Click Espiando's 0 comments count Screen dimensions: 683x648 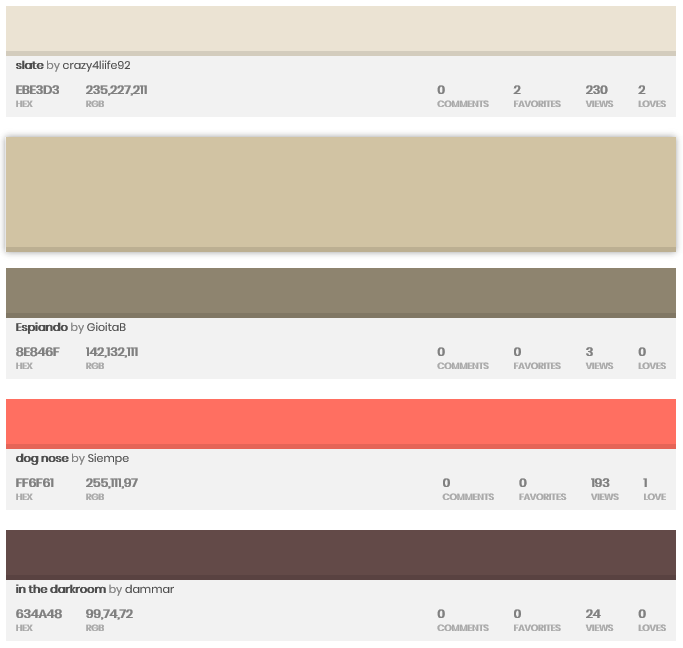pos(441,352)
